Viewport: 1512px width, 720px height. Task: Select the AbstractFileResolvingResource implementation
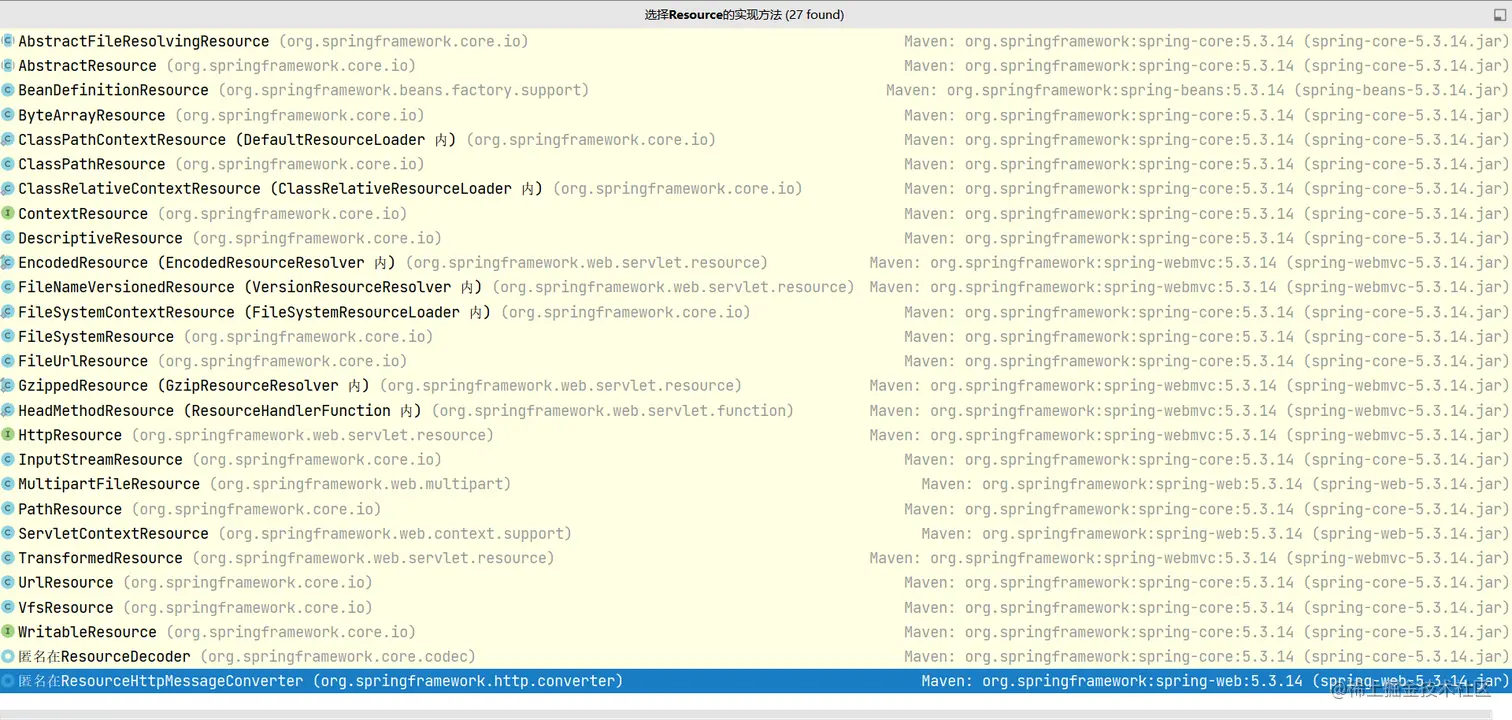pos(756,41)
